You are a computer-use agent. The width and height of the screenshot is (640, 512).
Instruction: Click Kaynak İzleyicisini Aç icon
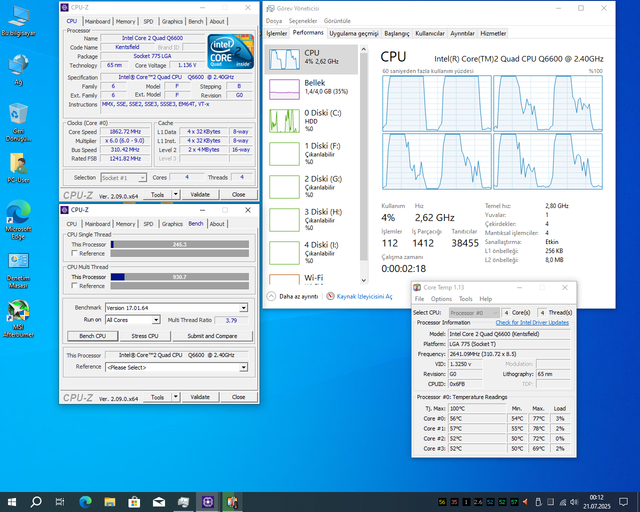pos(331,296)
